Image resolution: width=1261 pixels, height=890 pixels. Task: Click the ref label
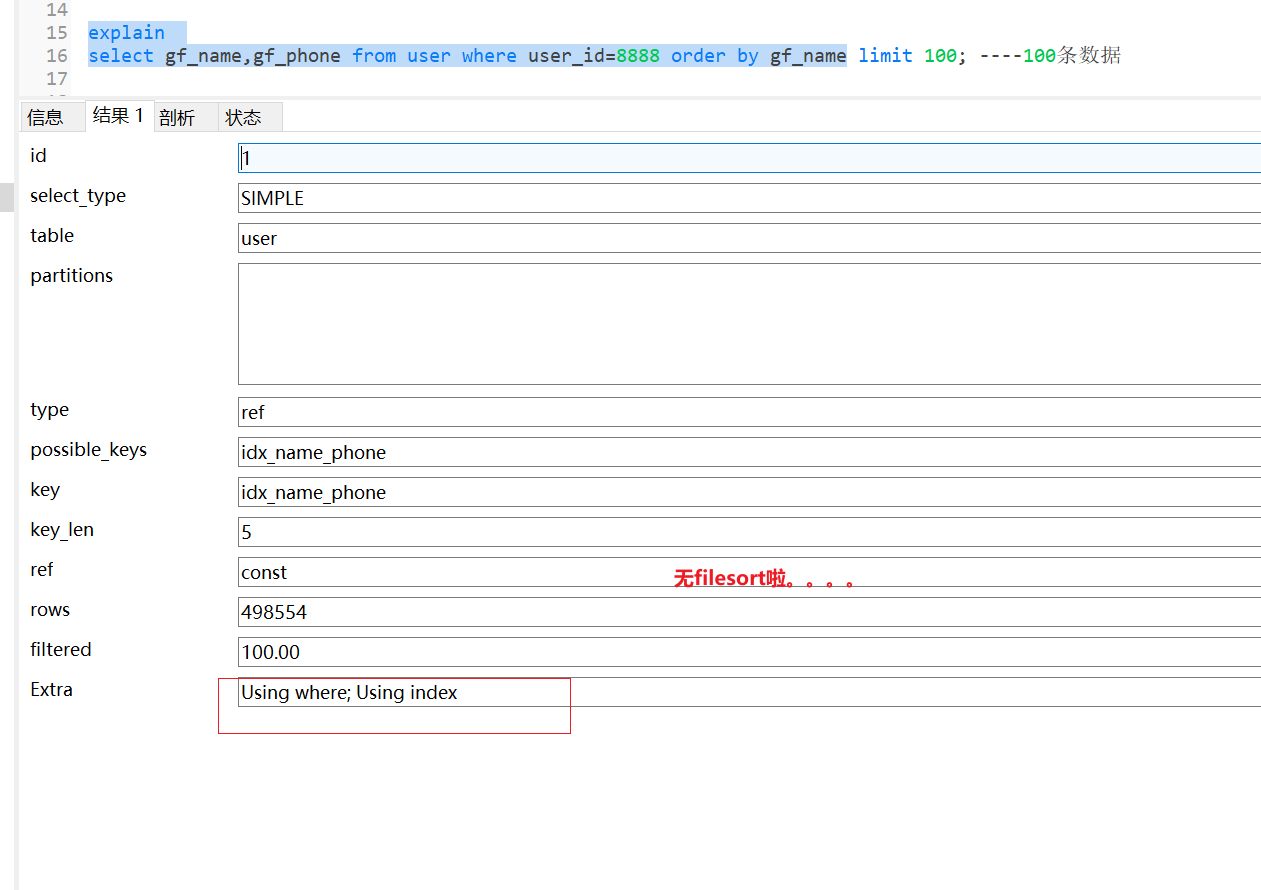tap(41, 569)
